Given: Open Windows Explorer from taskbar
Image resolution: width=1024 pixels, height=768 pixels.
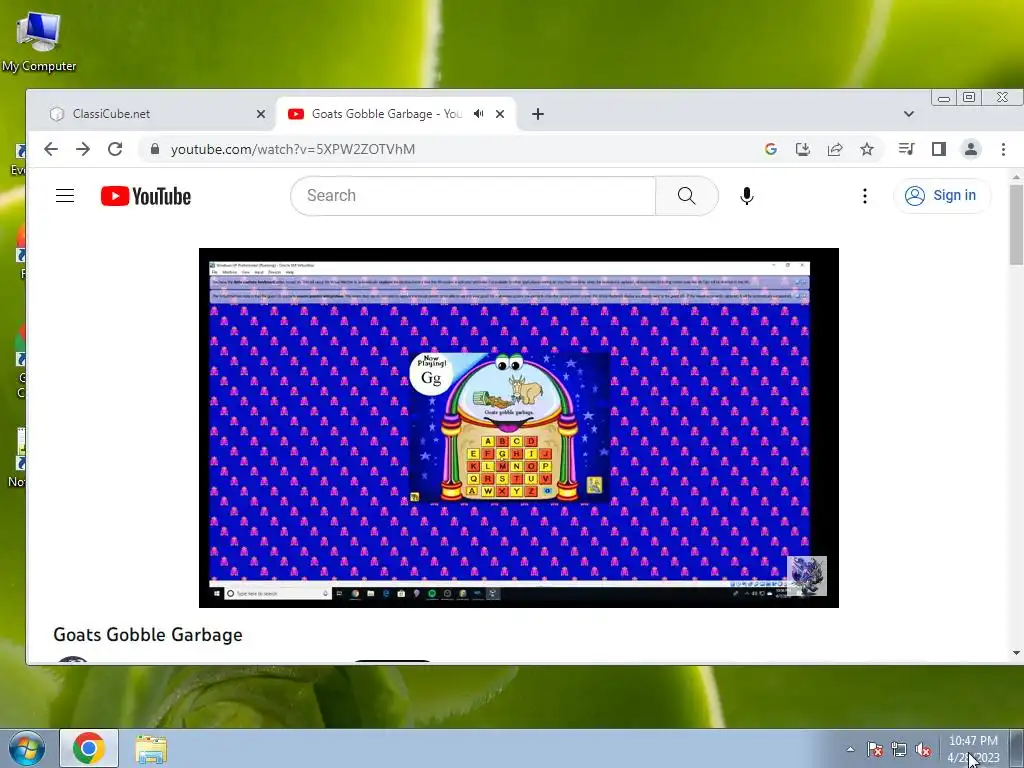Looking at the screenshot, I should (151, 749).
